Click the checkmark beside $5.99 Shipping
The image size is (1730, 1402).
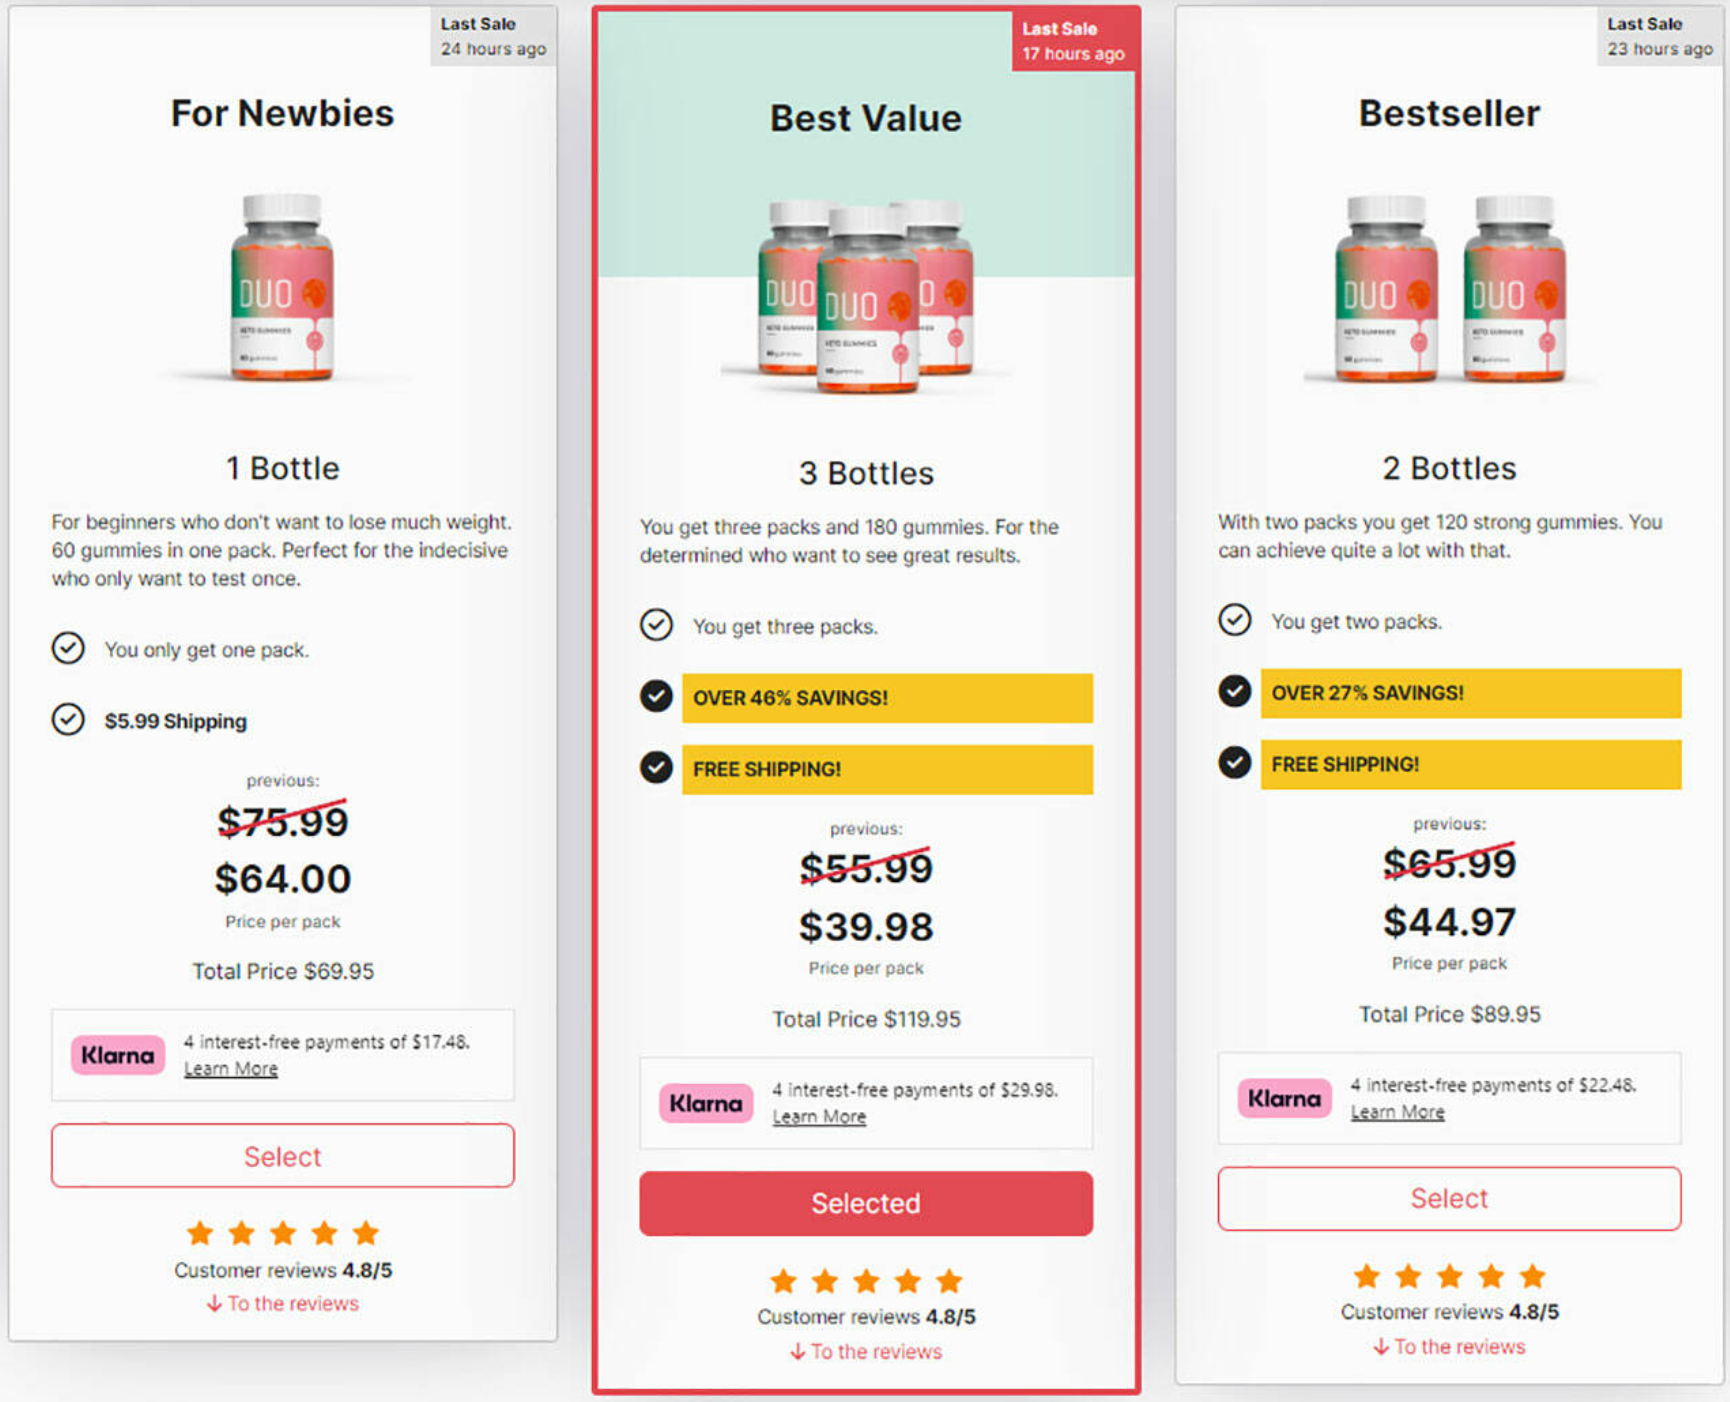(x=68, y=719)
